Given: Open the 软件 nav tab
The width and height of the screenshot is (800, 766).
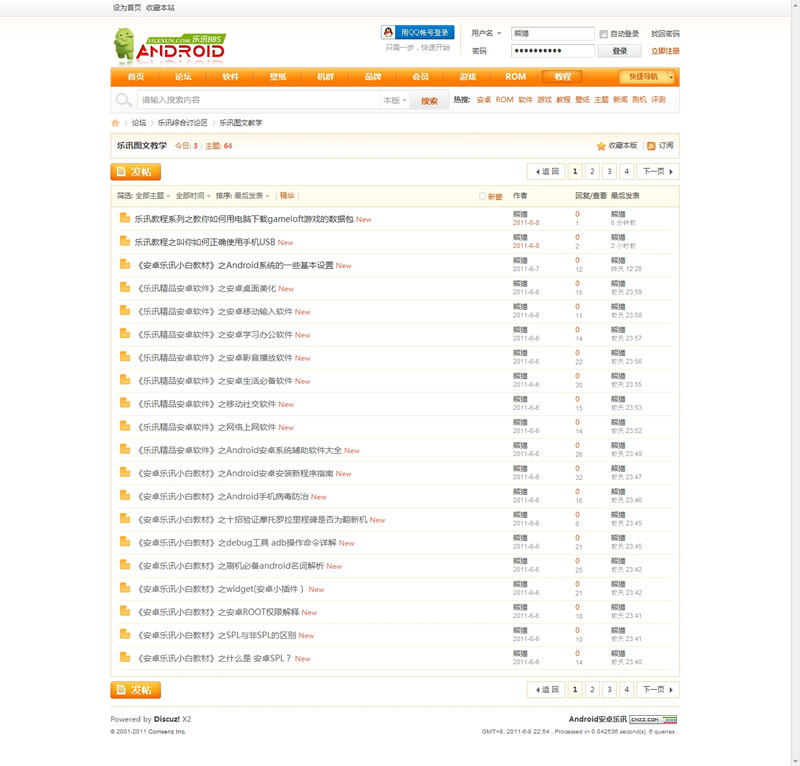Looking at the screenshot, I should click(x=231, y=77).
